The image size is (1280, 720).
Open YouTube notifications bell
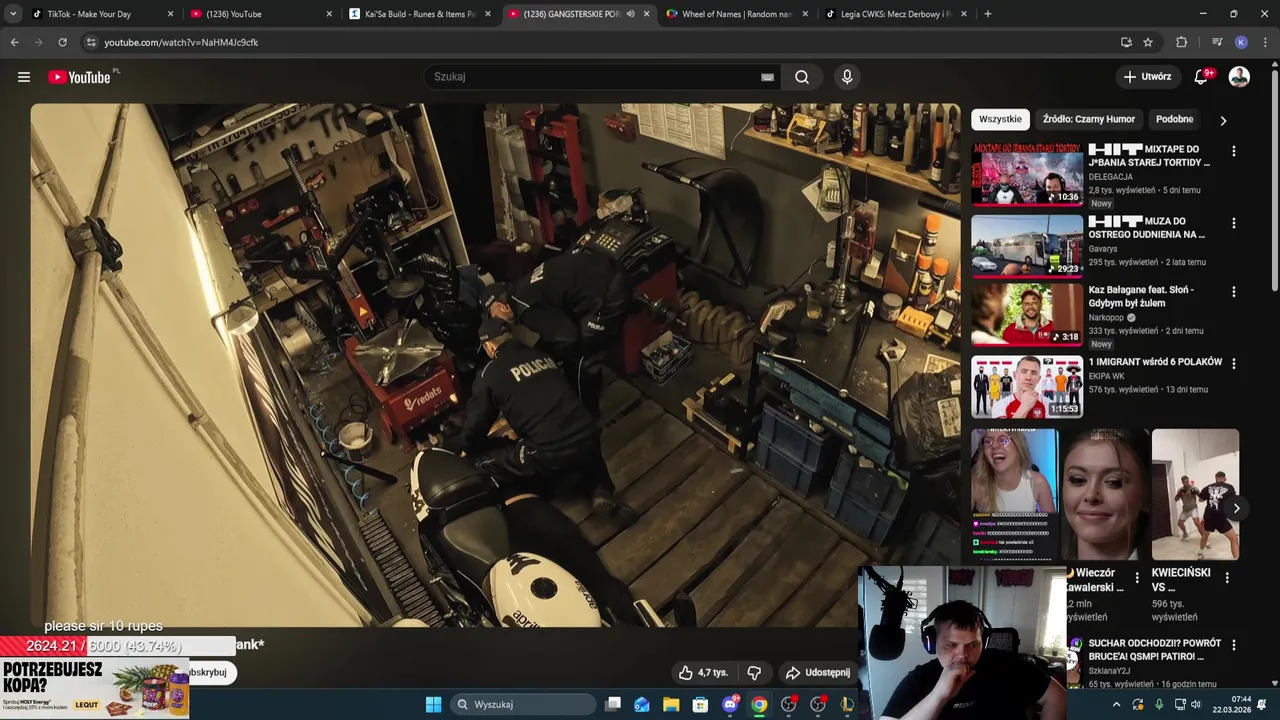coord(1202,77)
